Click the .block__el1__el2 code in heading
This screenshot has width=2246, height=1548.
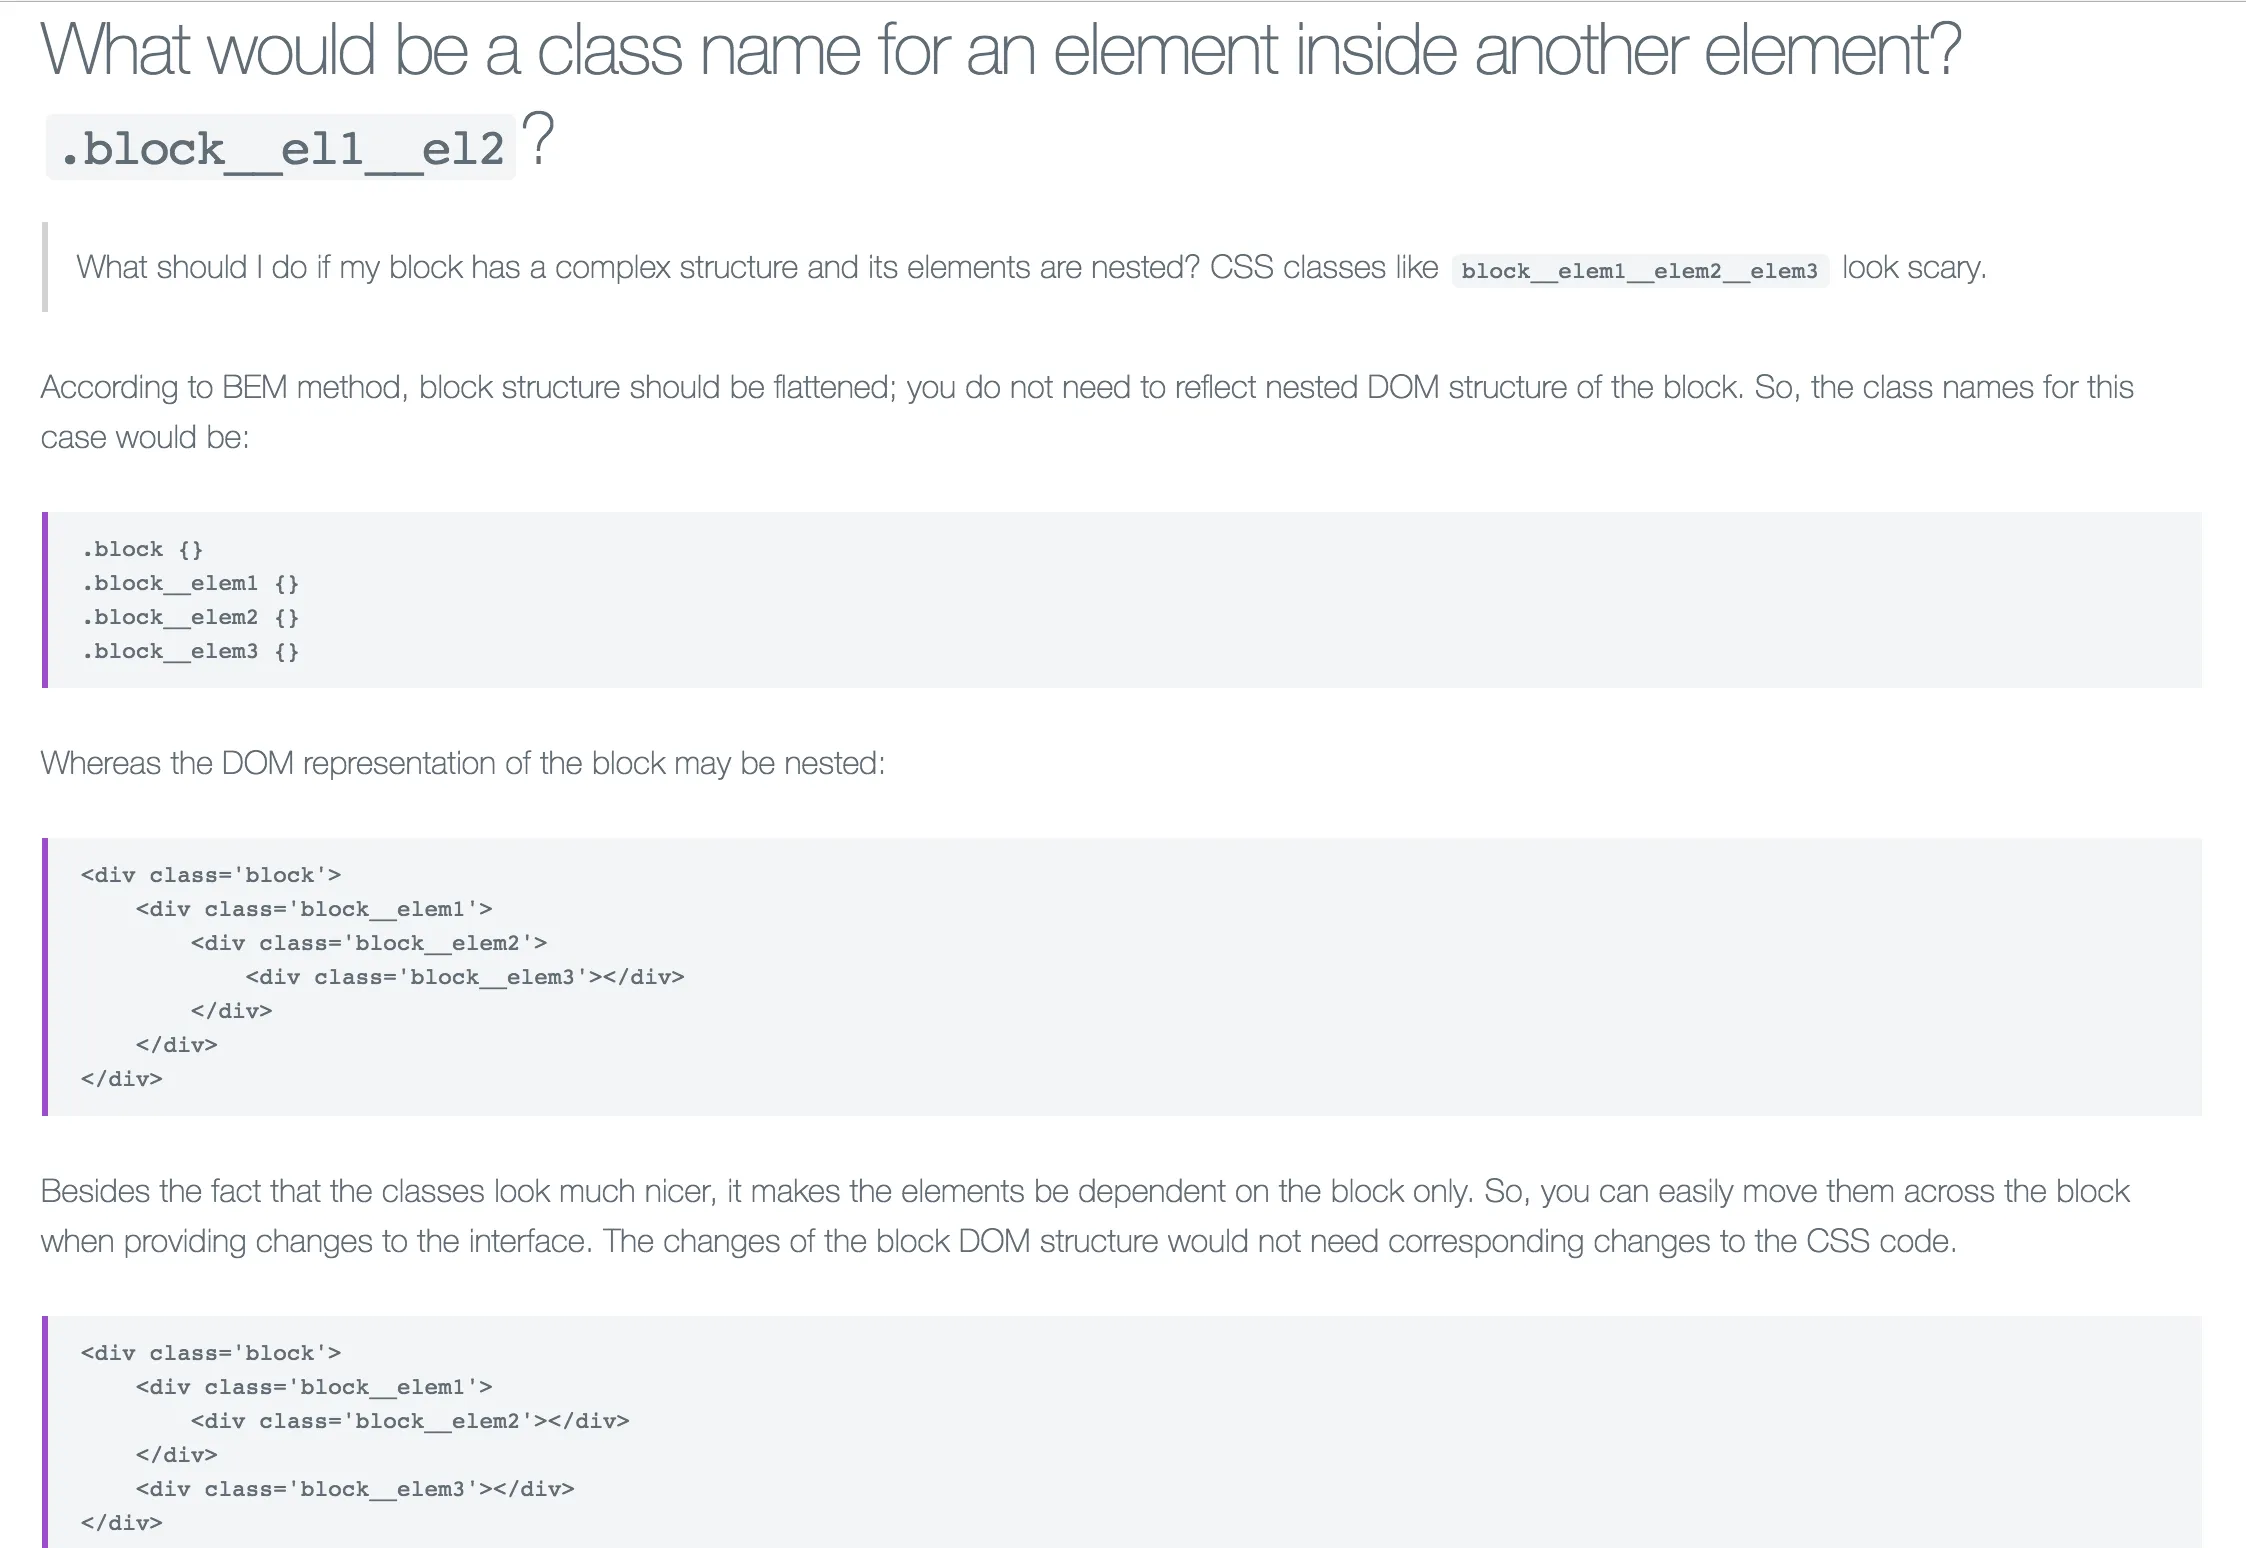point(281,148)
